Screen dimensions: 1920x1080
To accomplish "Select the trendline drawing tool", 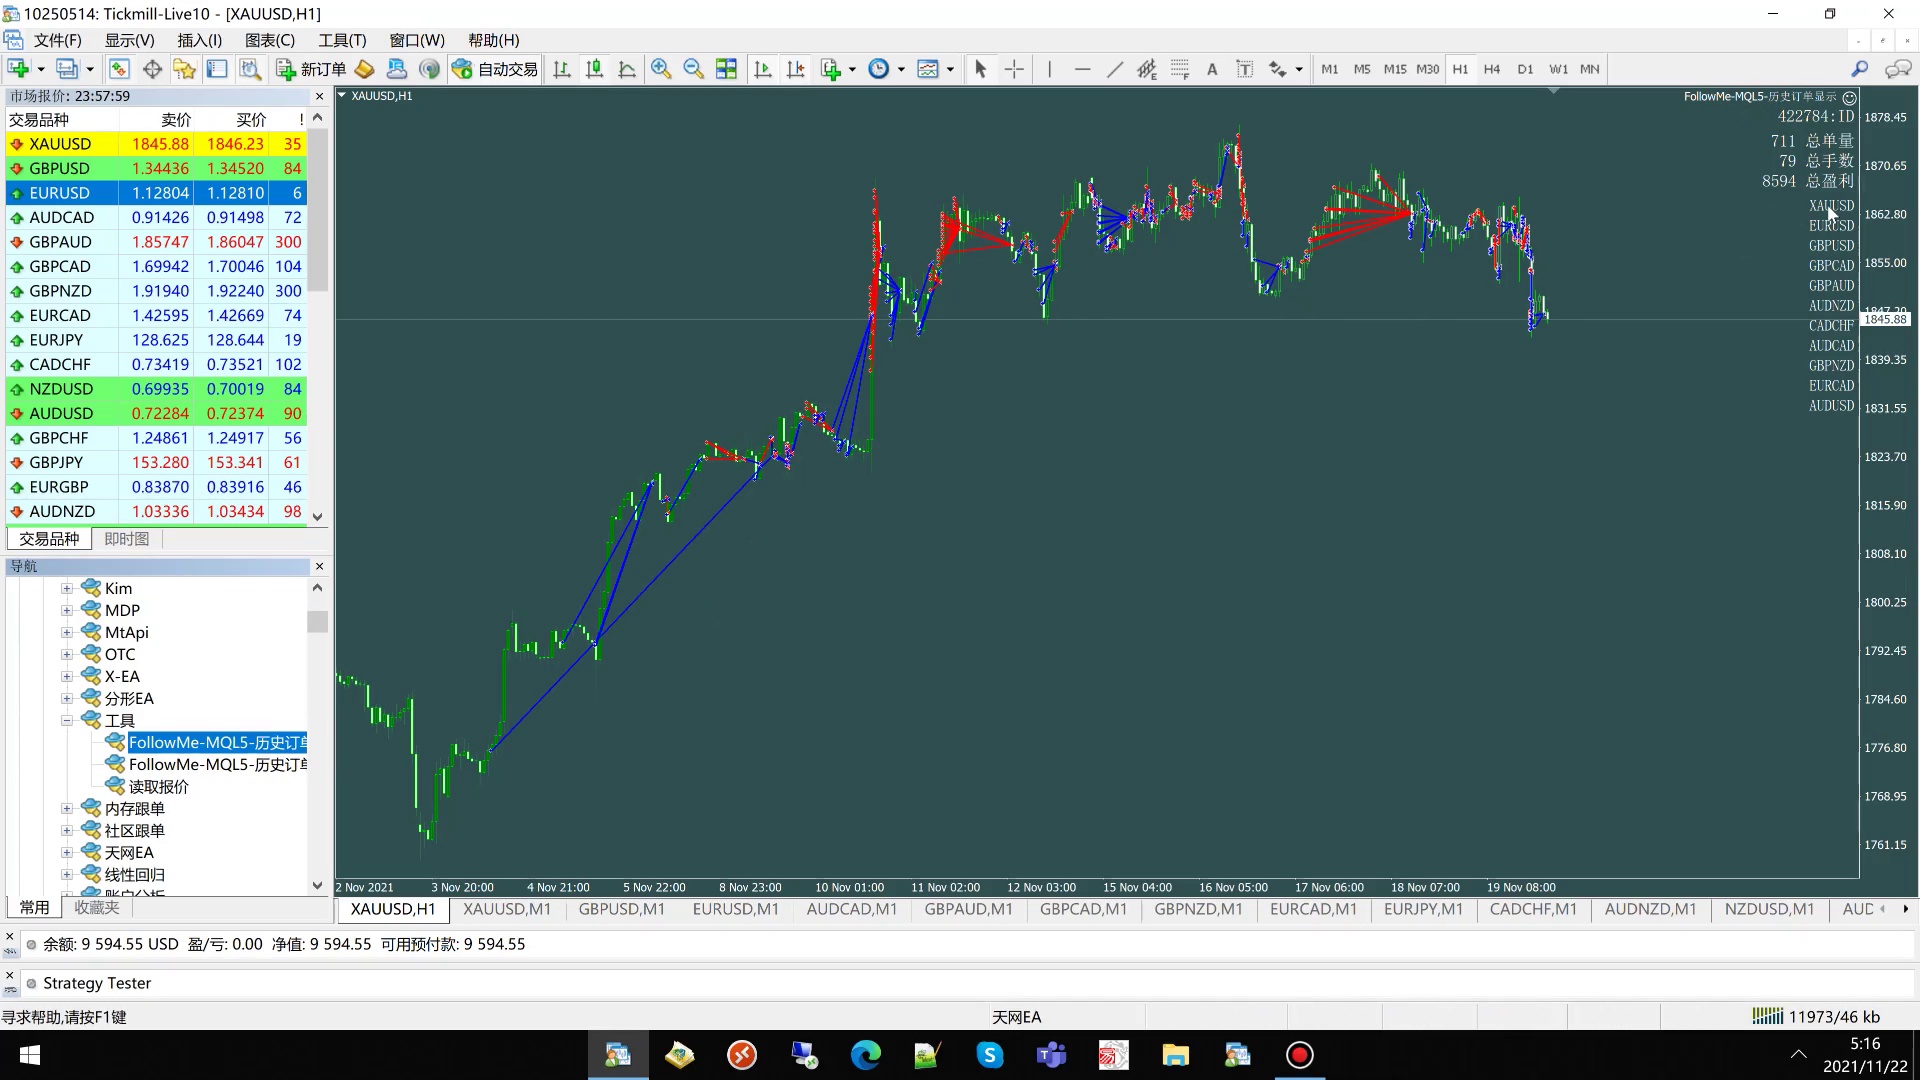I will [x=1115, y=69].
